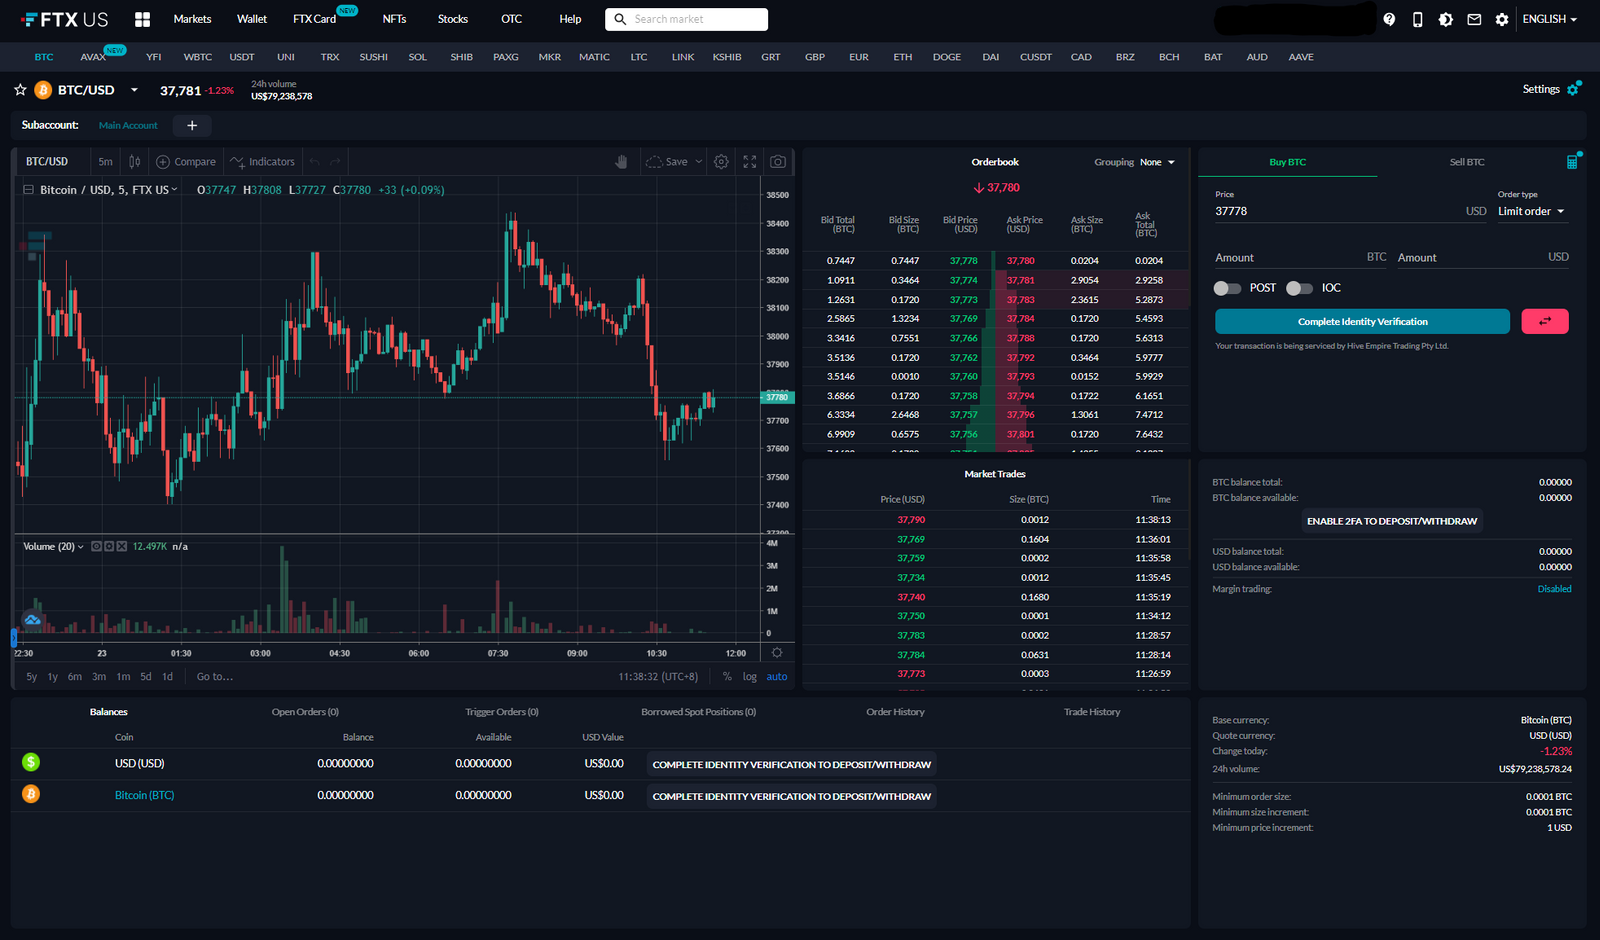Expand the Volume (20) indicator chevron
This screenshot has width=1600, height=940.
pyautogui.click(x=81, y=547)
